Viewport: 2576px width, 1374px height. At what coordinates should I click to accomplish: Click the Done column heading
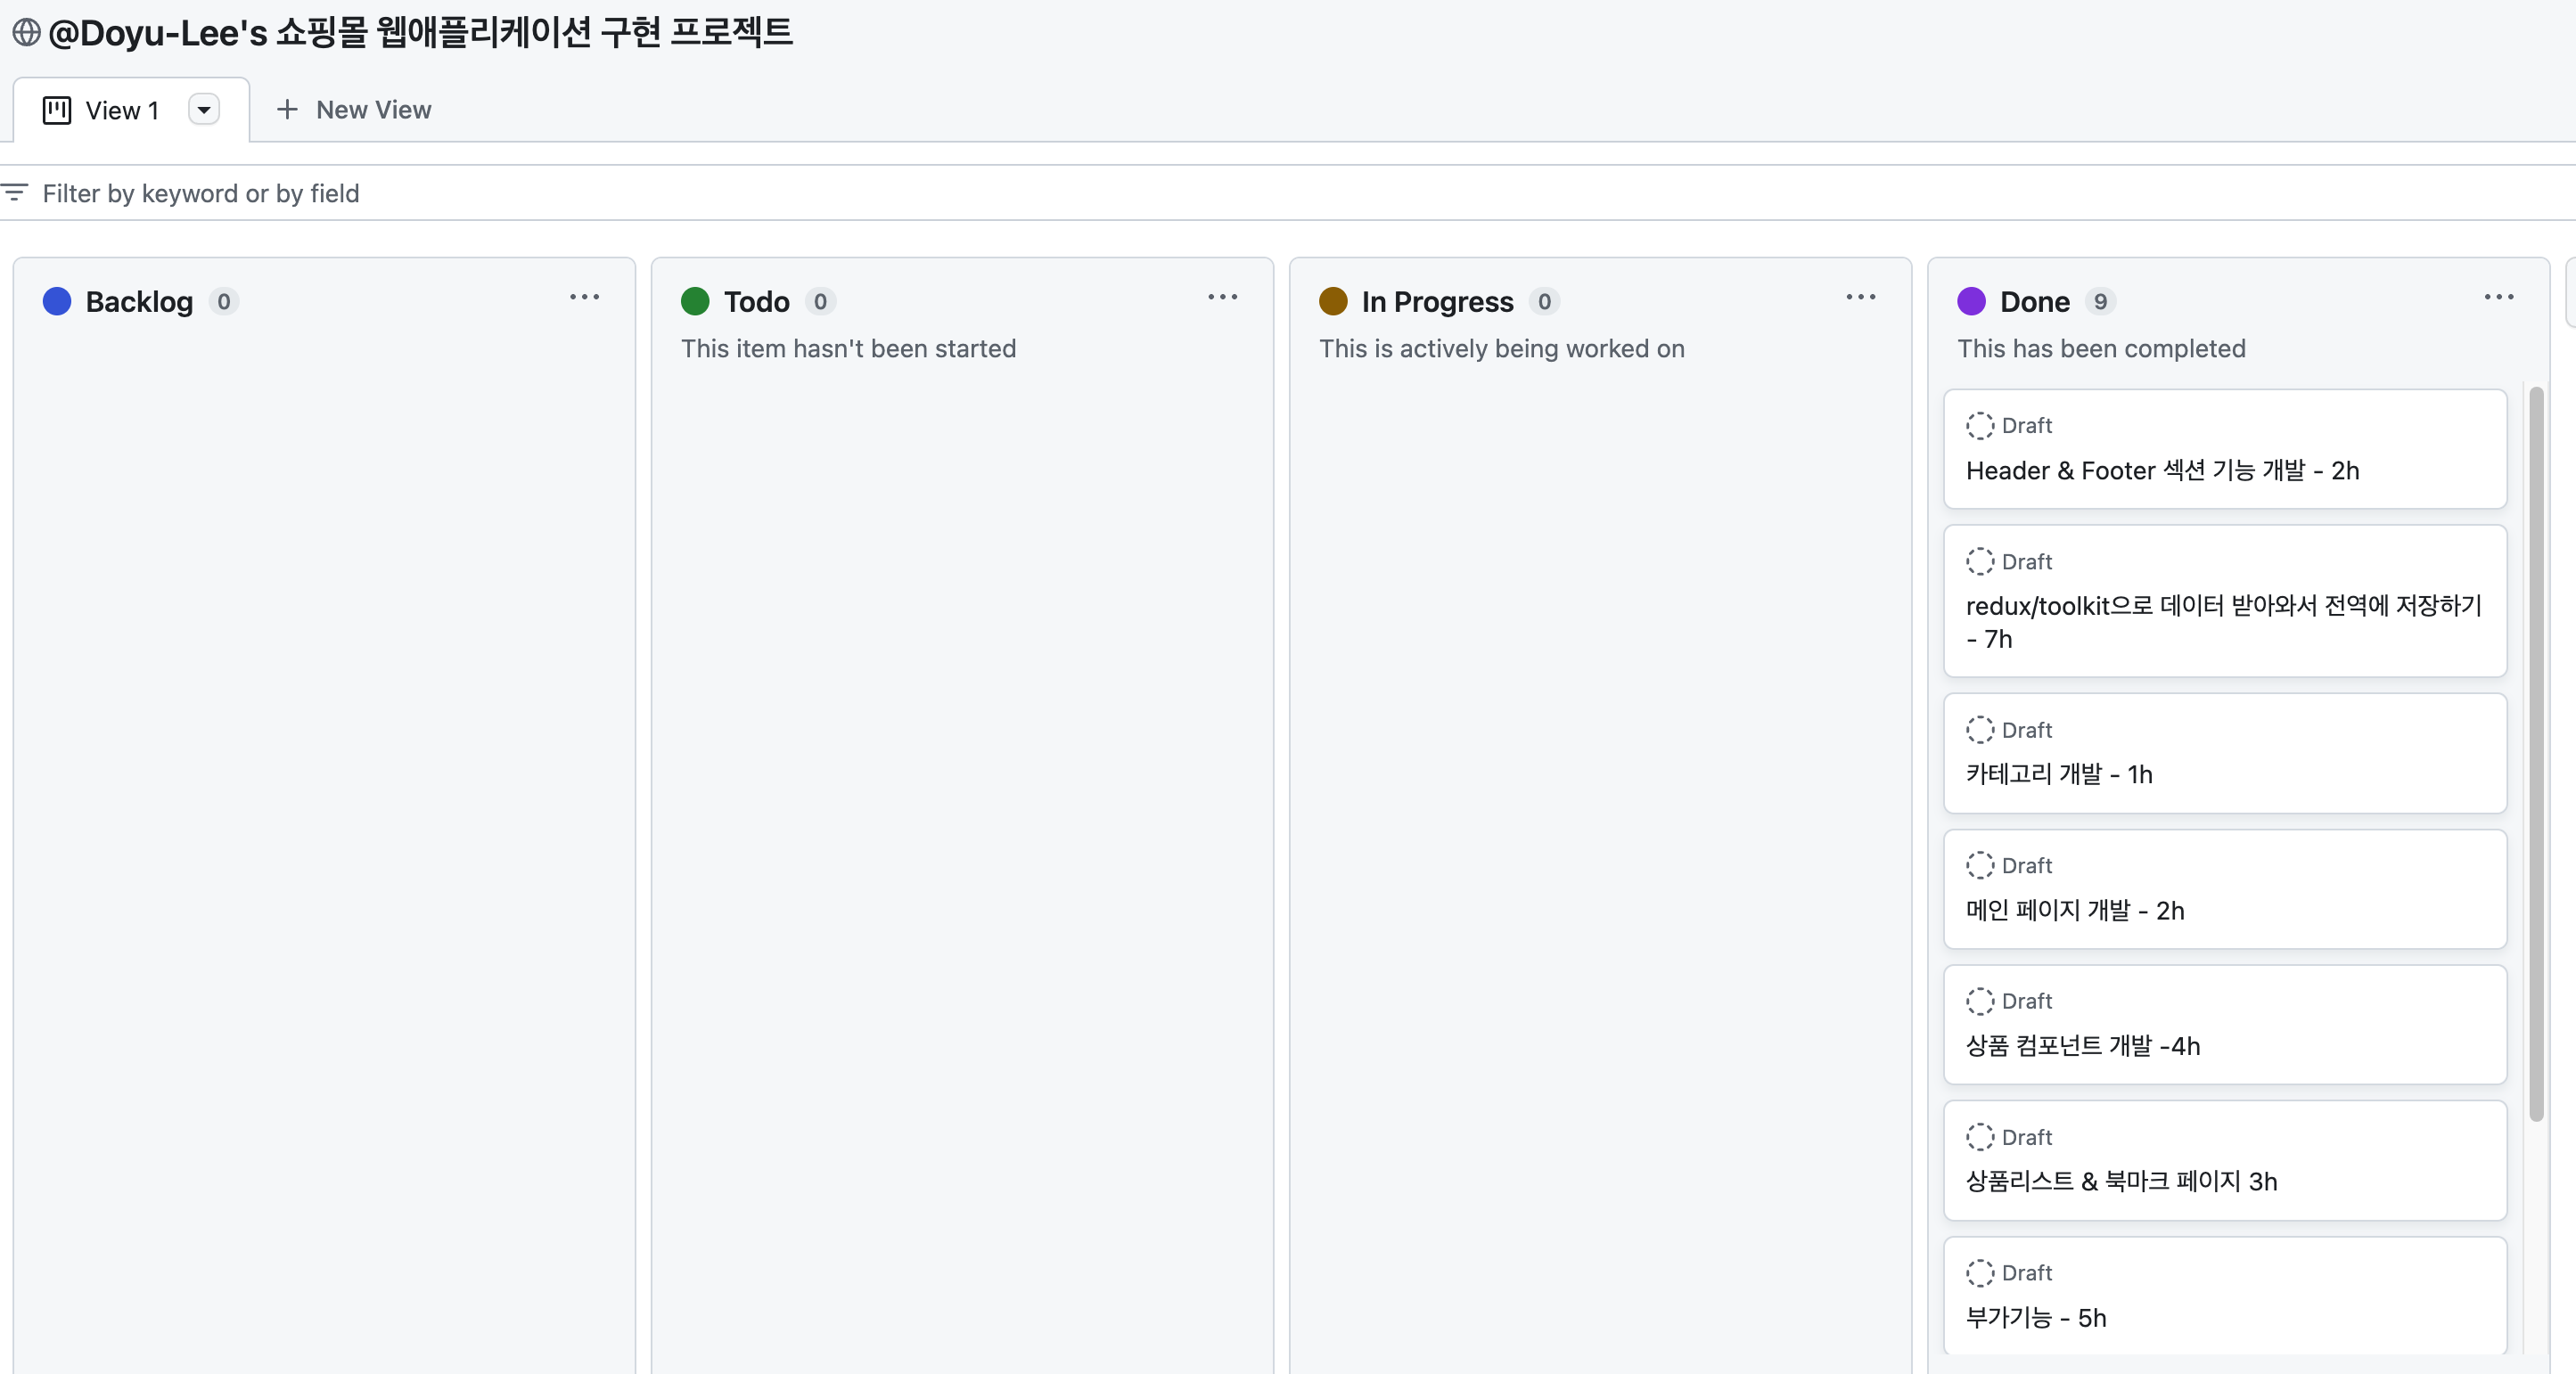coord(2034,302)
